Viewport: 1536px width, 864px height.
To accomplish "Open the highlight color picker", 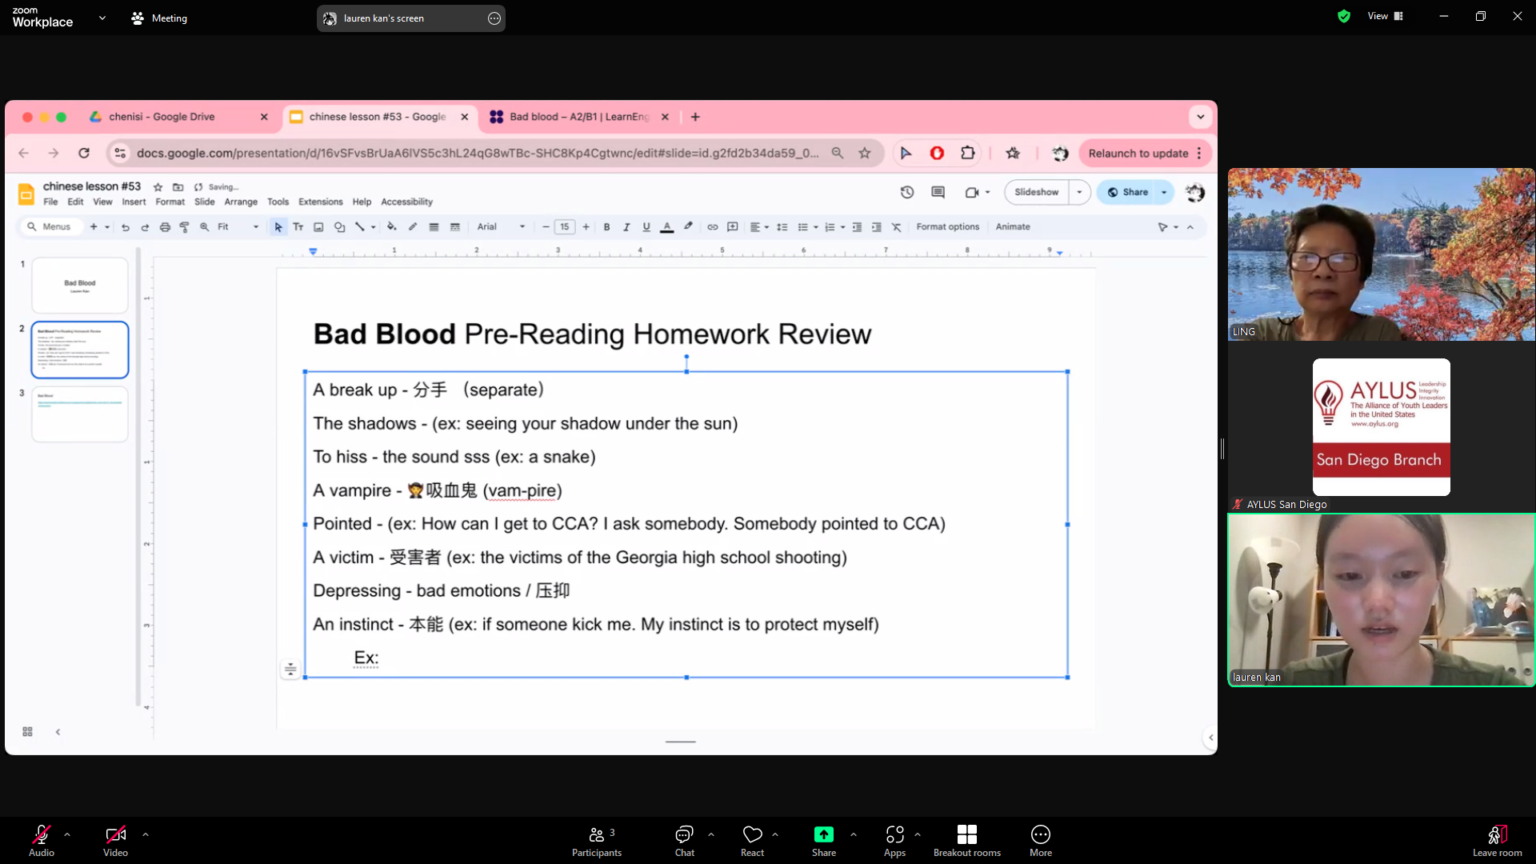I will click(x=688, y=227).
